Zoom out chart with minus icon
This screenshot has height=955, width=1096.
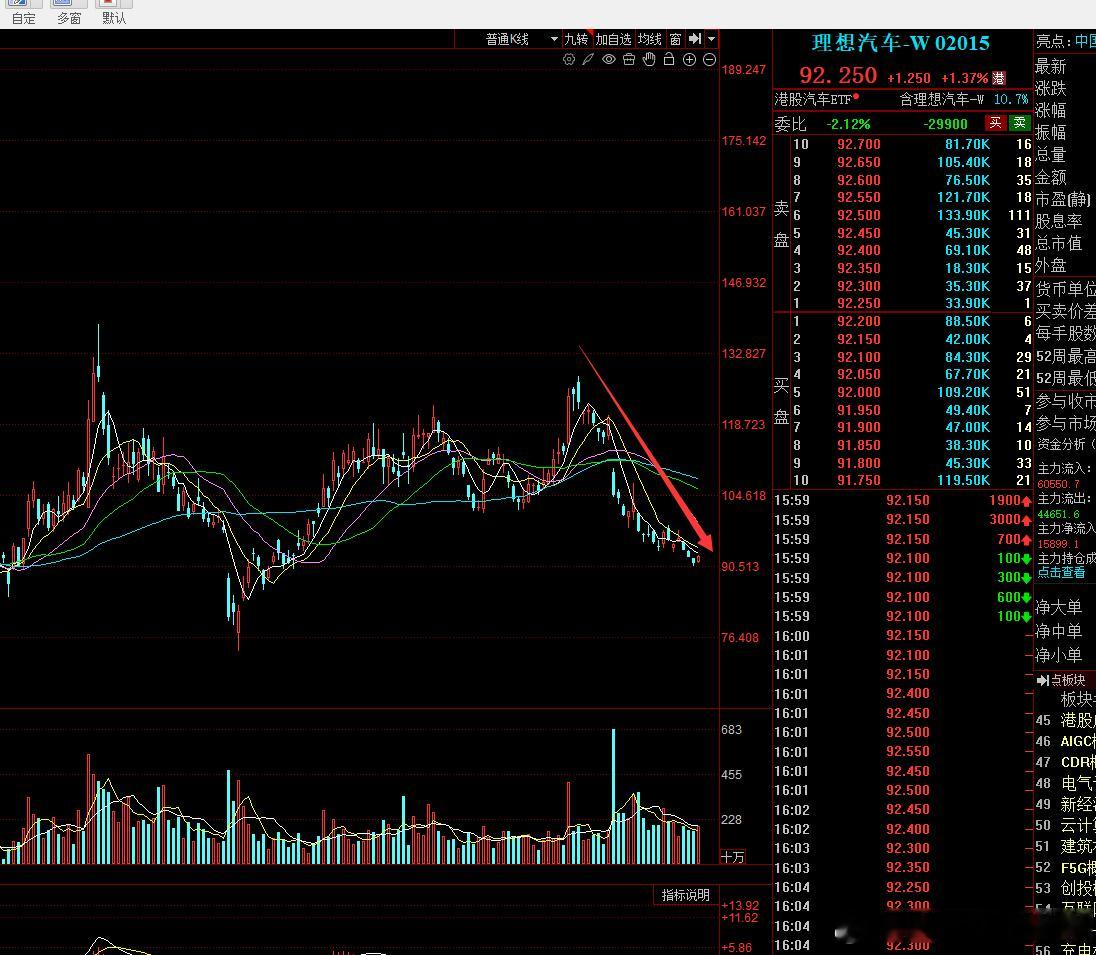tap(709, 59)
